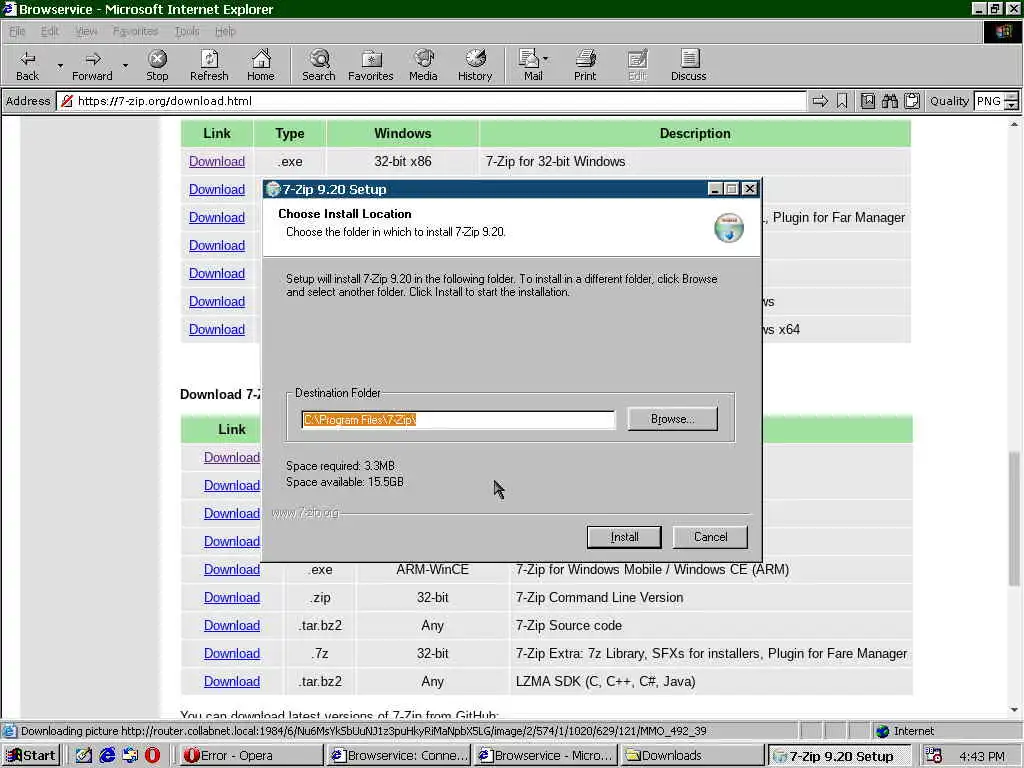The height and width of the screenshot is (768, 1024).
Task: Click the binoculars find icon
Action: pos(889,101)
